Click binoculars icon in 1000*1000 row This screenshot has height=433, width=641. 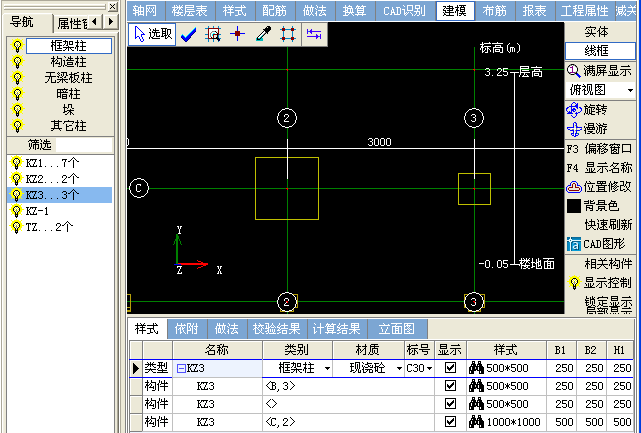pyautogui.click(x=476, y=422)
